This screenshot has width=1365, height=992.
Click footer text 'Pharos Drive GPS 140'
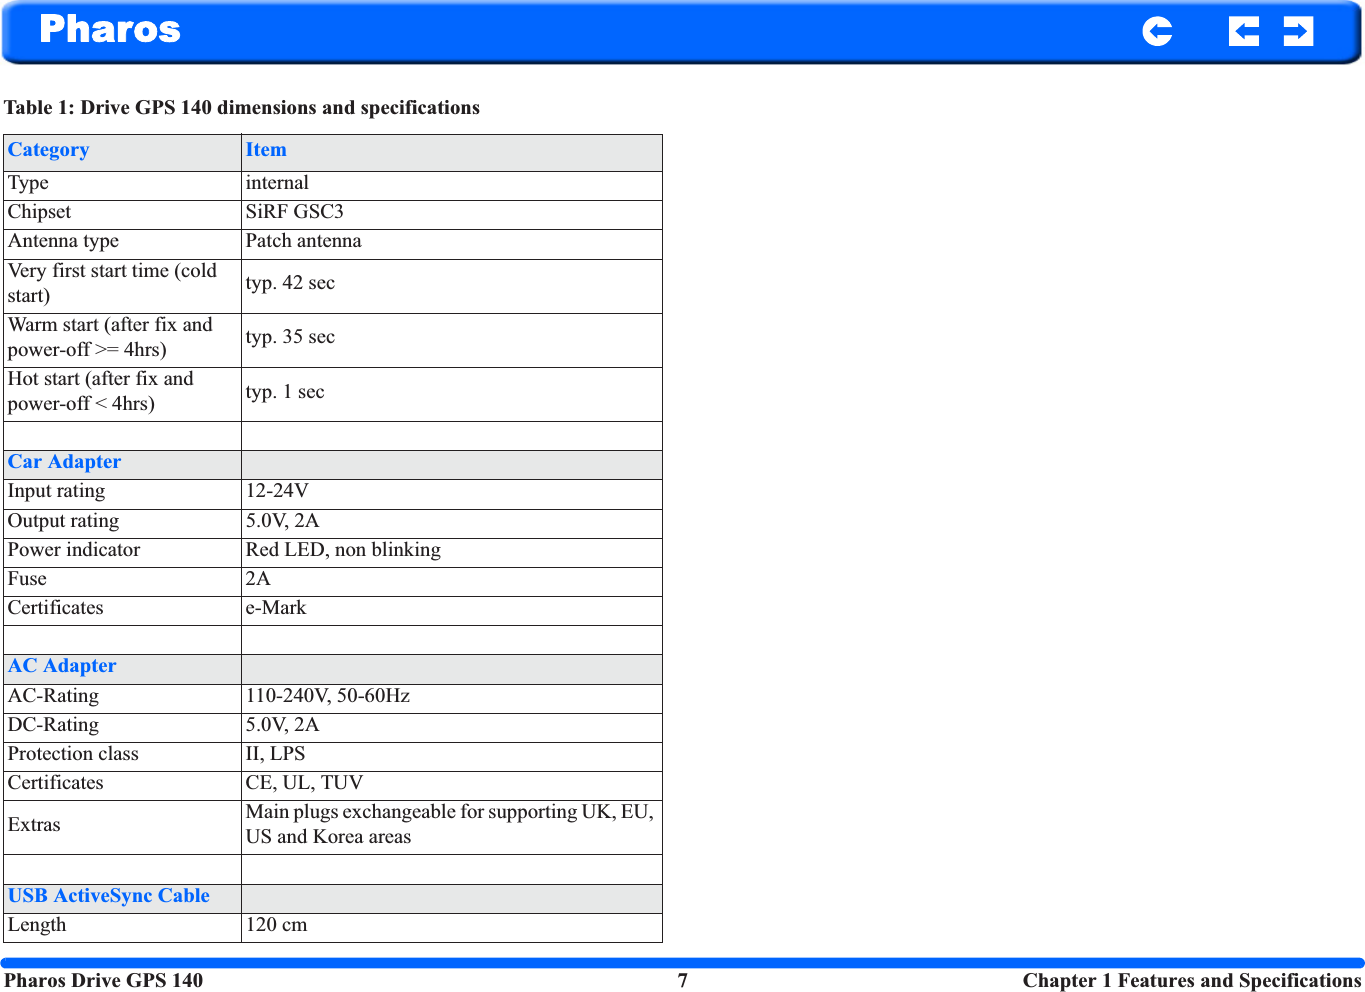tap(104, 980)
